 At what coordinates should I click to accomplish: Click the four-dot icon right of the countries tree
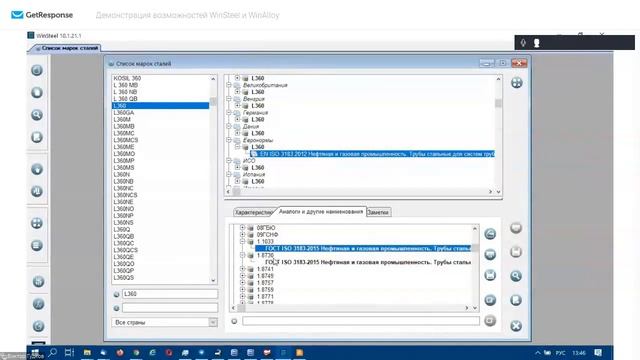point(516,83)
